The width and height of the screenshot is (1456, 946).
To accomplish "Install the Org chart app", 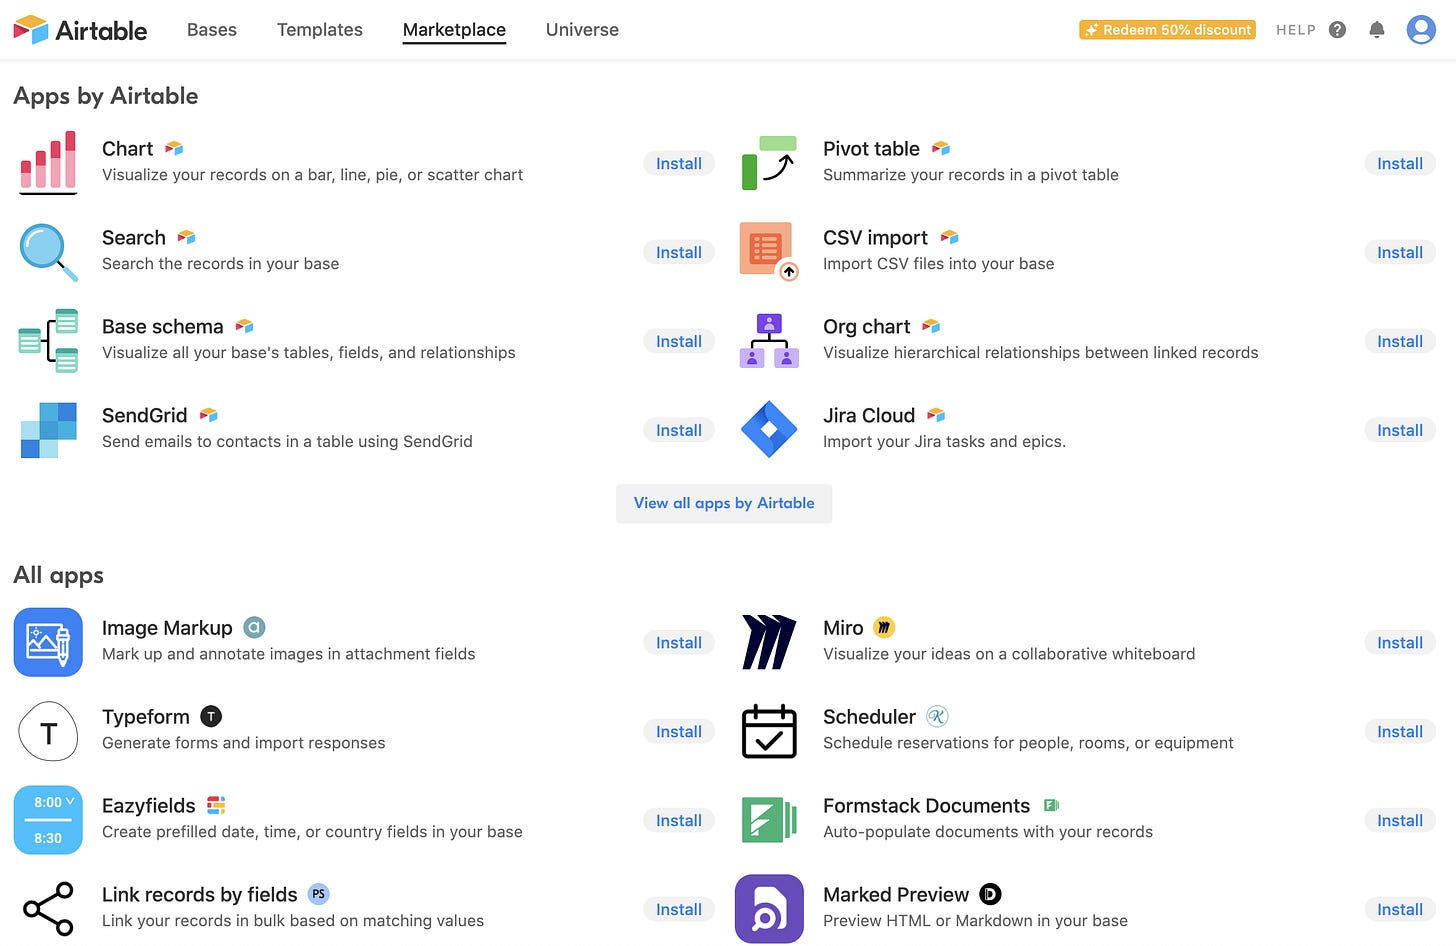I will tap(1400, 342).
